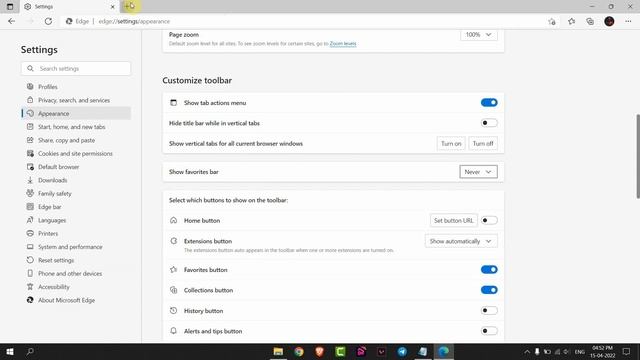The width and height of the screenshot is (640, 360).
Task: Open the notification center icon
Action: pos(626,351)
